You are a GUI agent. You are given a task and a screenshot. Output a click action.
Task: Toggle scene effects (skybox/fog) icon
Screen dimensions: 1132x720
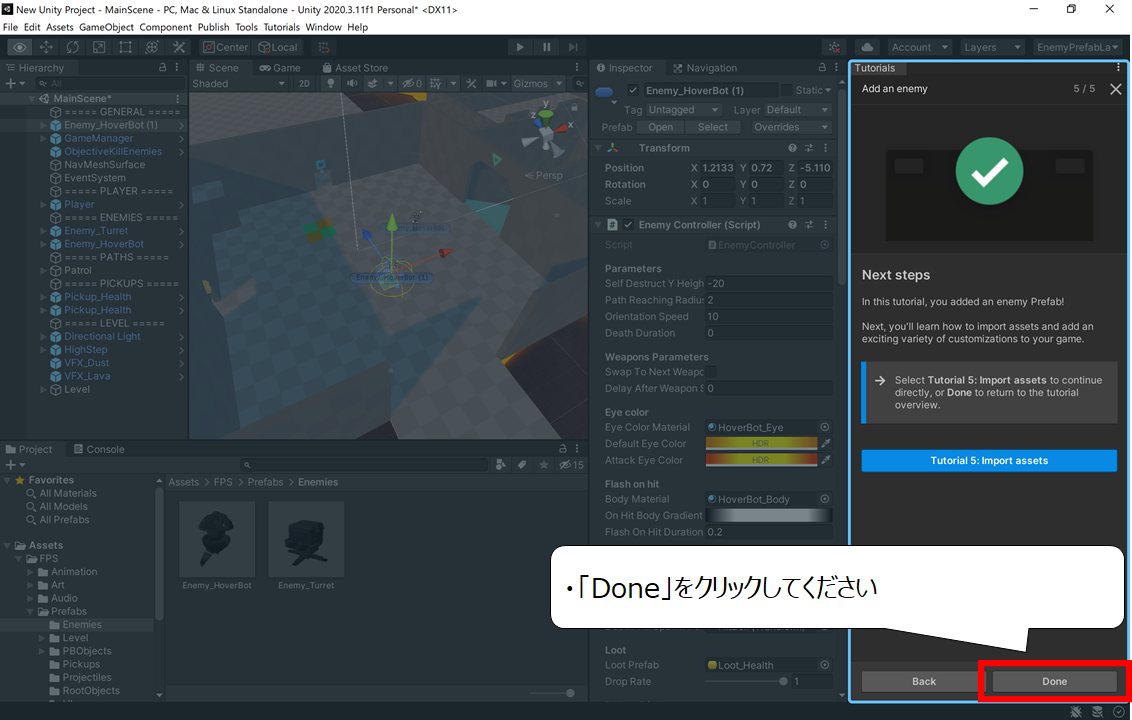point(373,84)
